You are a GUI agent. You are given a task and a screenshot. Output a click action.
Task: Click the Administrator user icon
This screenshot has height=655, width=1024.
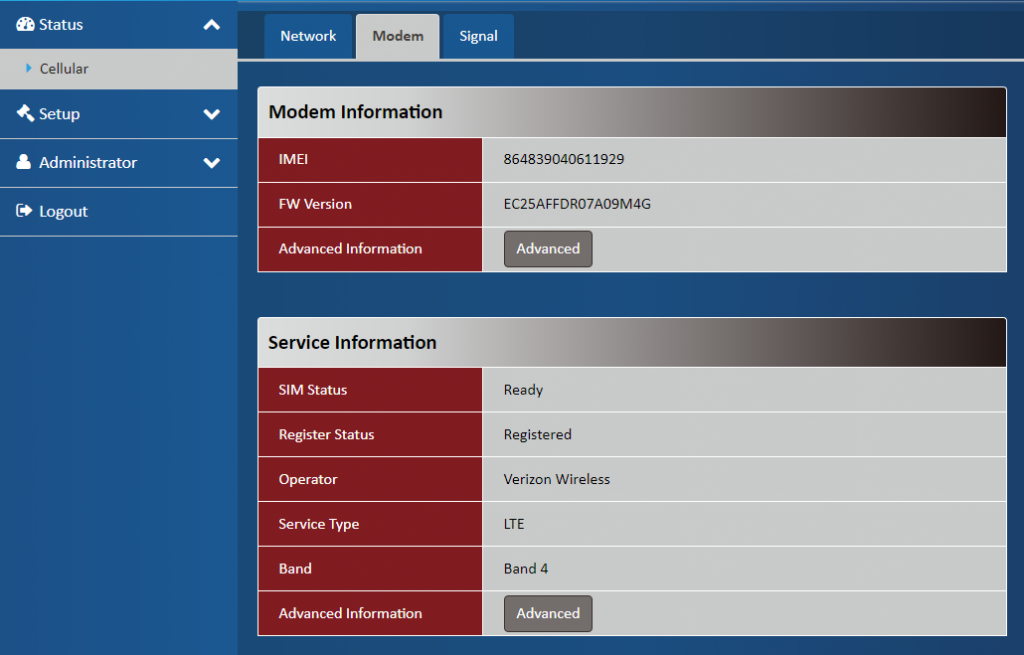click(x=25, y=162)
